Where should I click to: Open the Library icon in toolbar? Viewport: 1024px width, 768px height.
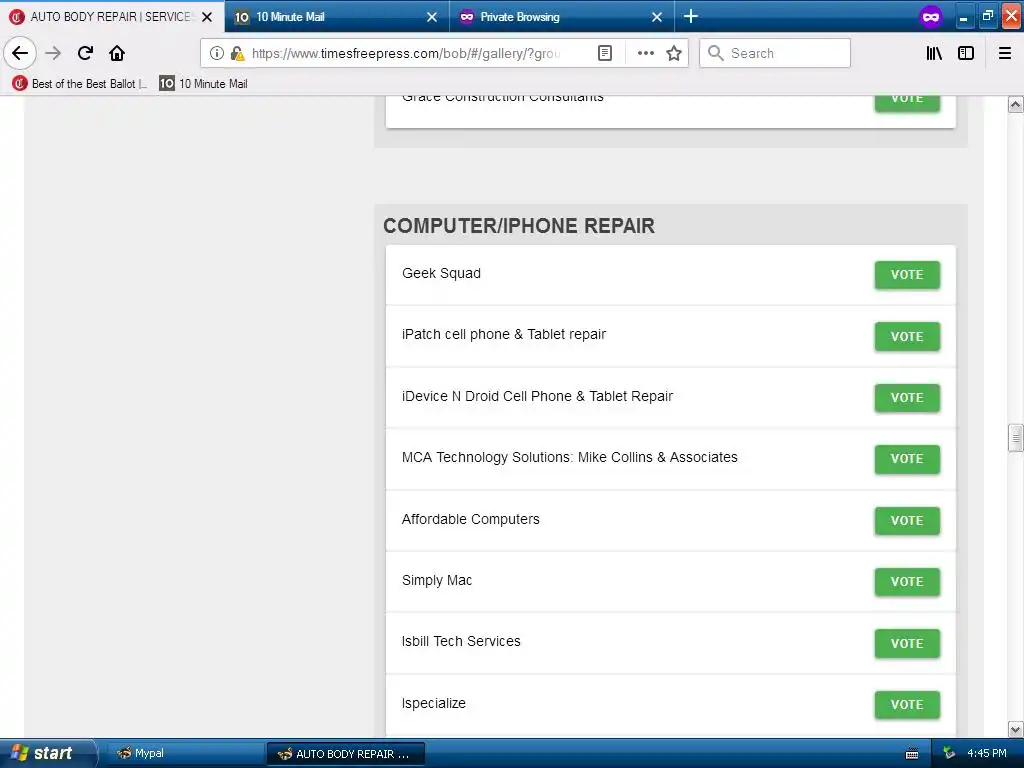[x=934, y=53]
